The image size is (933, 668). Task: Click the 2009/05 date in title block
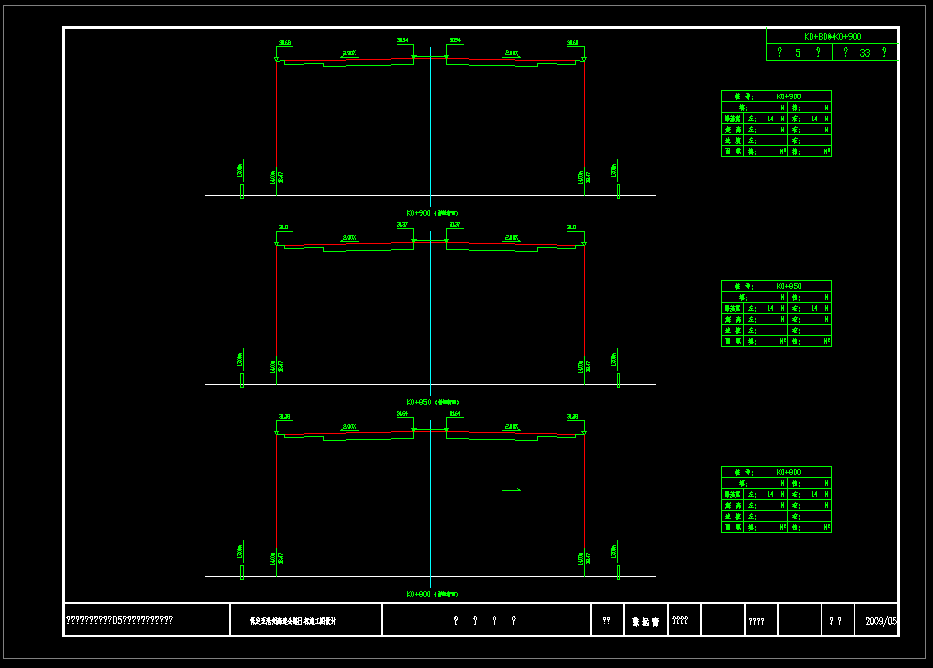(x=880, y=621)
